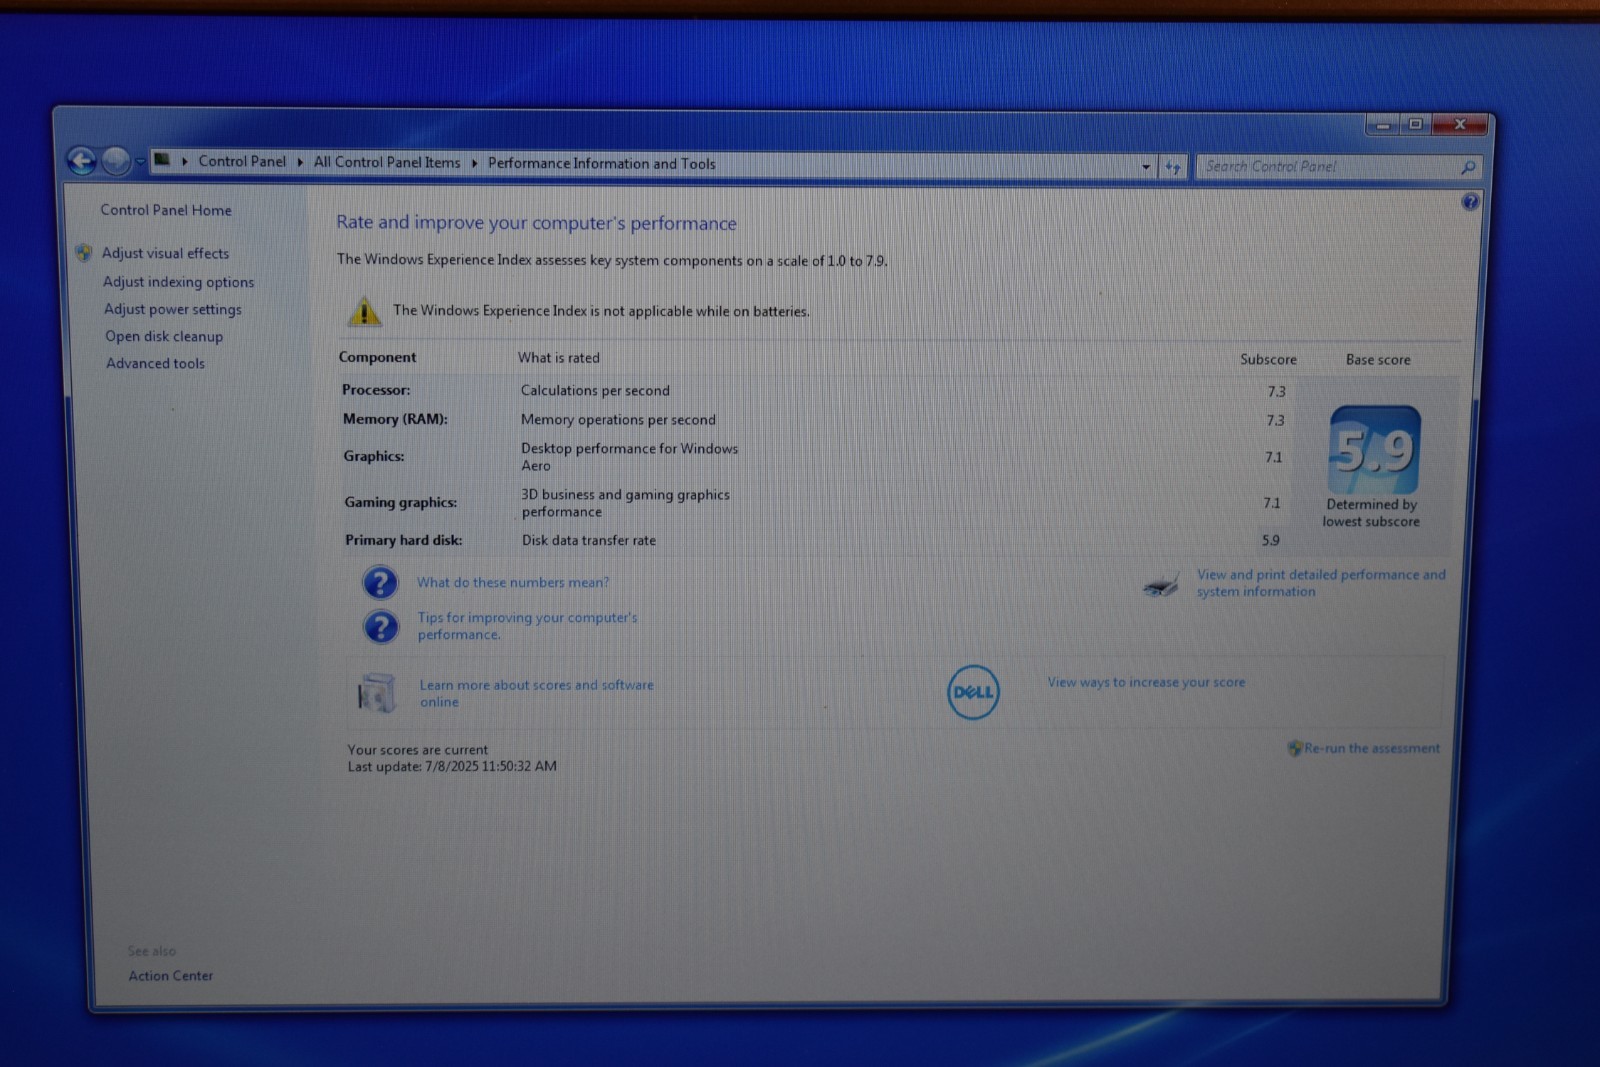Click shield icon beside Re-run the assessment

1295,748
